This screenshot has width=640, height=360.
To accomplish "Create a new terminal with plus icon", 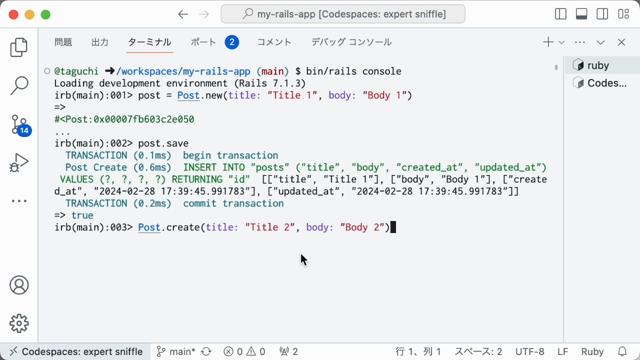I will coord(548,42).
